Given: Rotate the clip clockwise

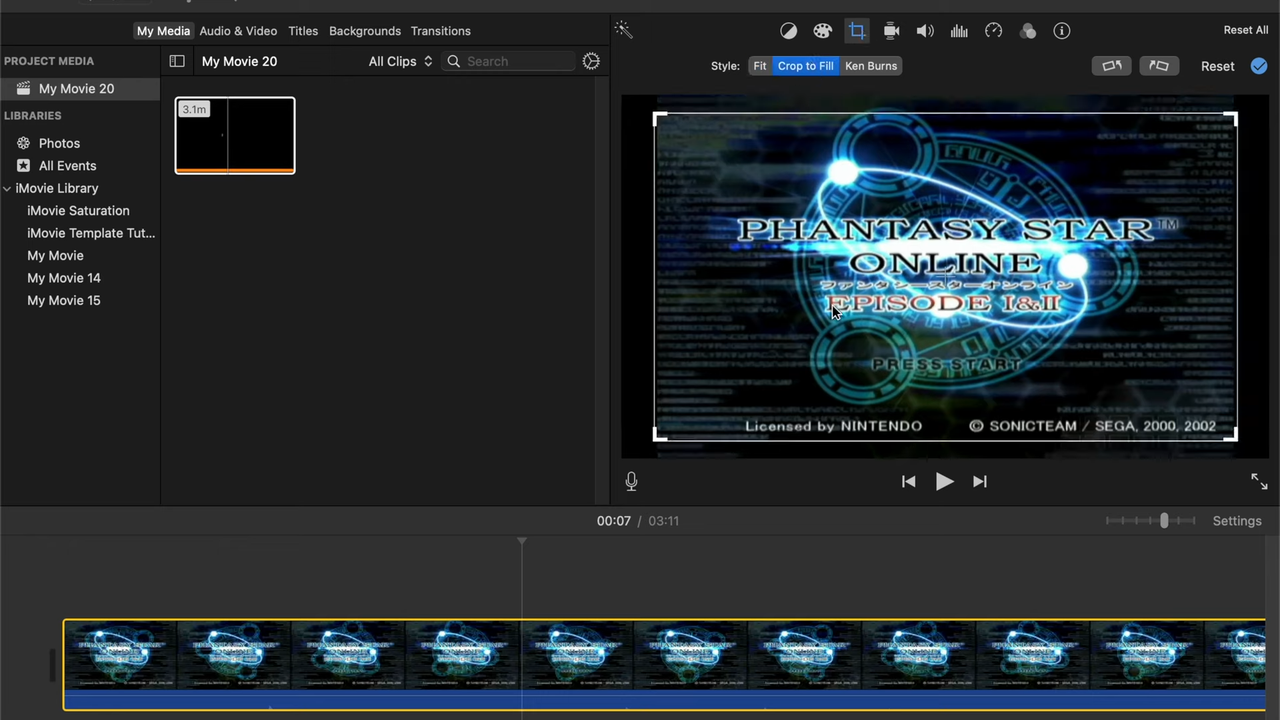Looking at the screenshot, I should pos(1159,66).
